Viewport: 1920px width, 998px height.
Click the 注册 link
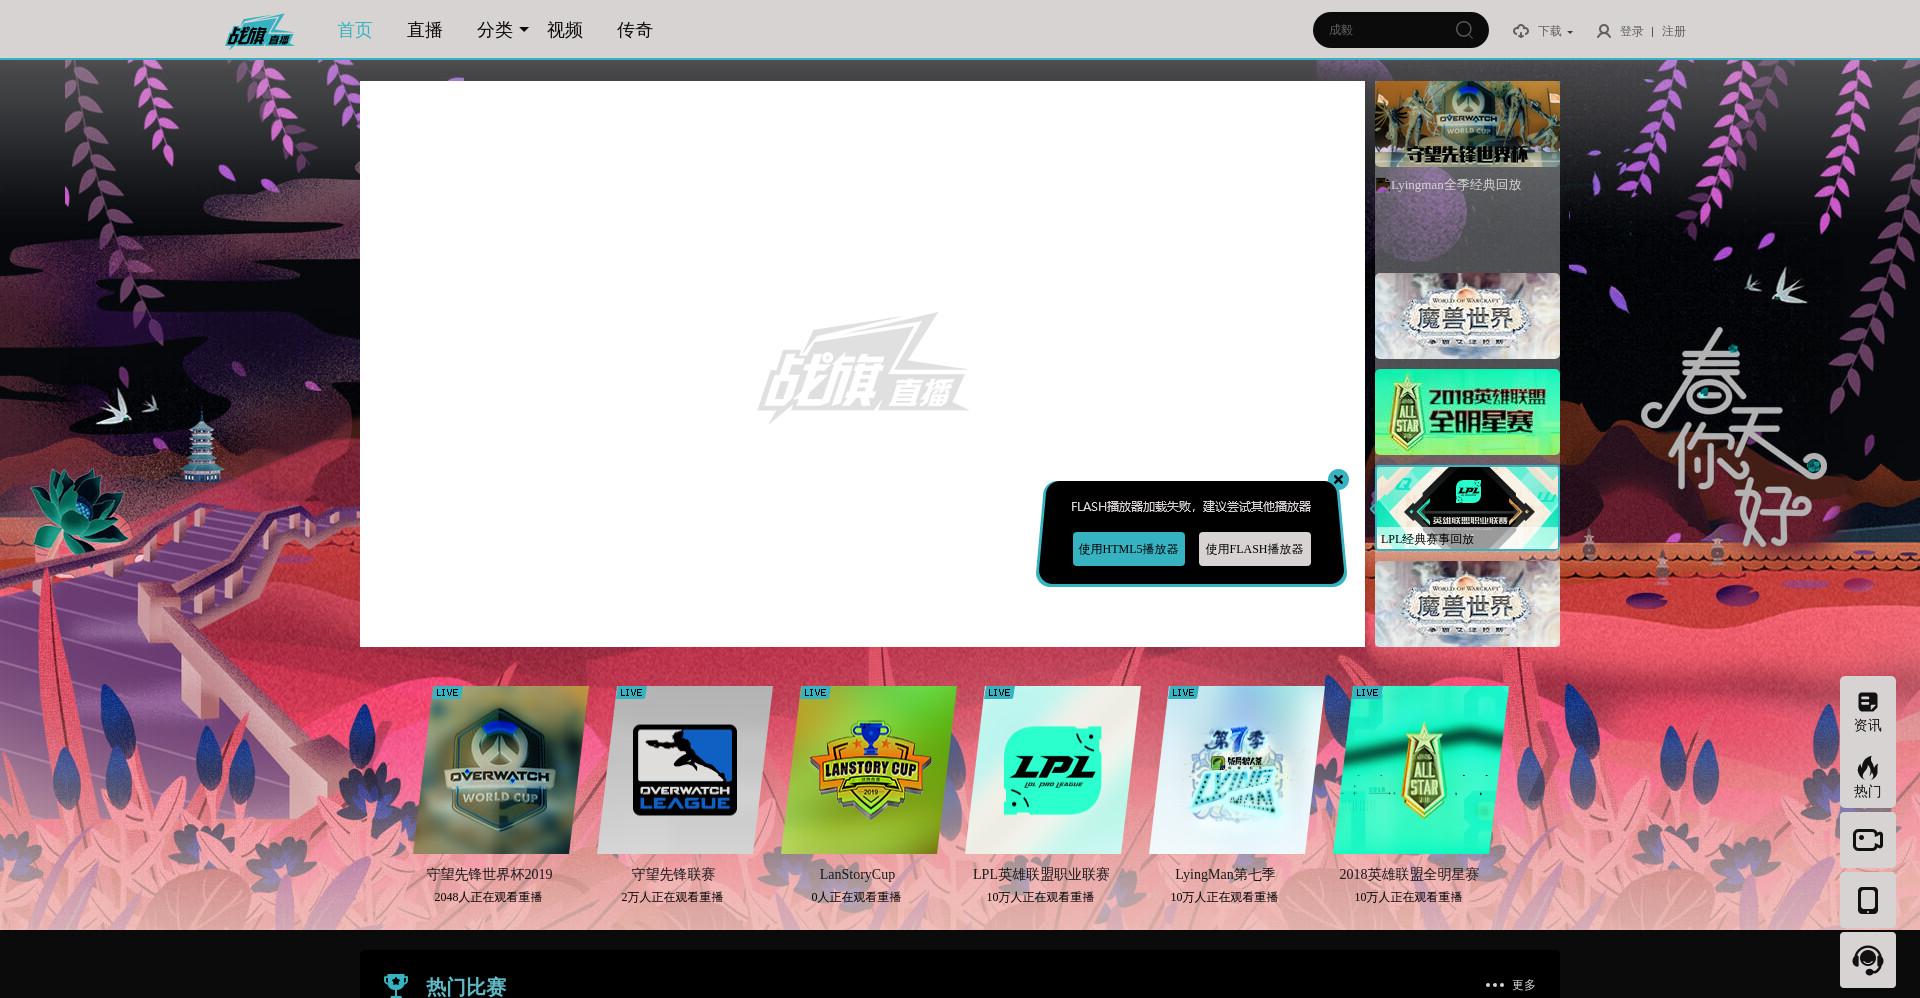(1674, 31)
